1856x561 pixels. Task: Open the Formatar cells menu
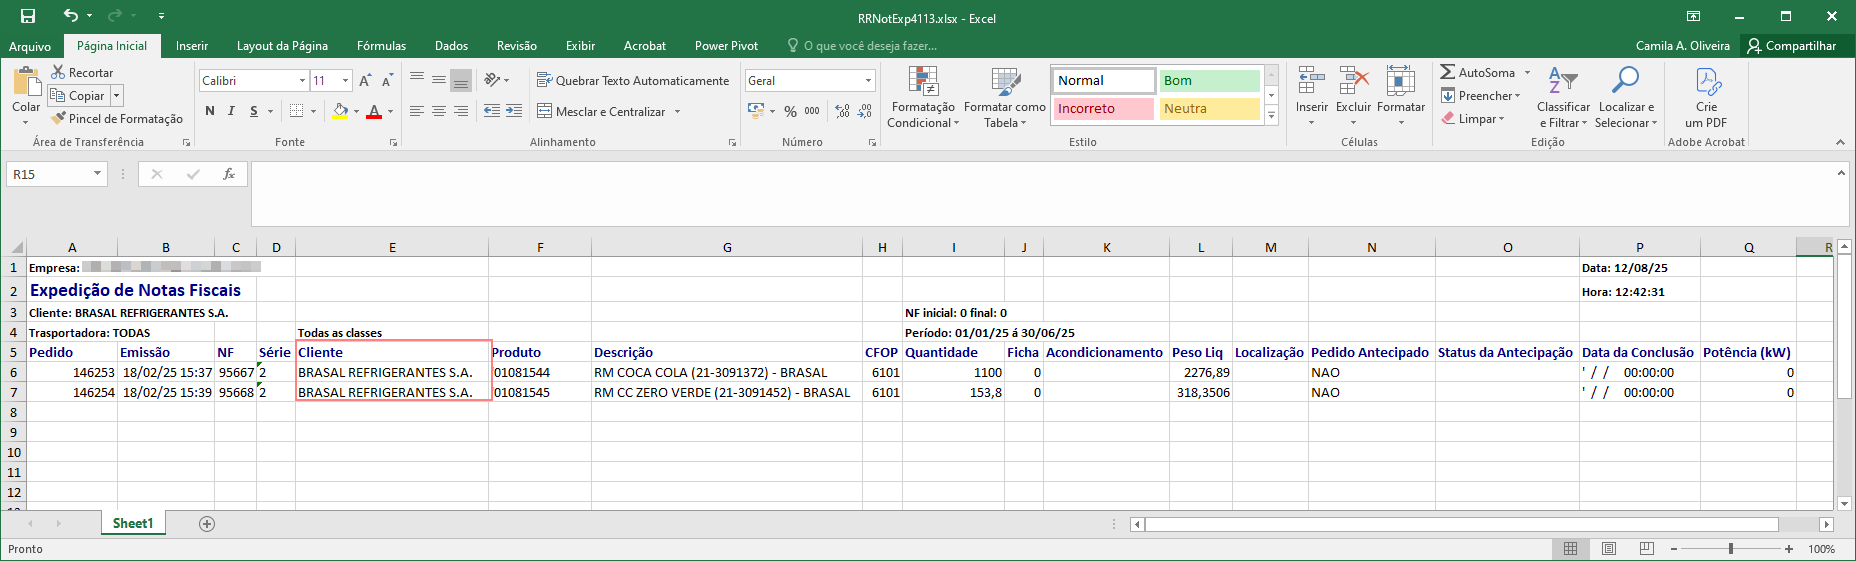(1400, 97)
